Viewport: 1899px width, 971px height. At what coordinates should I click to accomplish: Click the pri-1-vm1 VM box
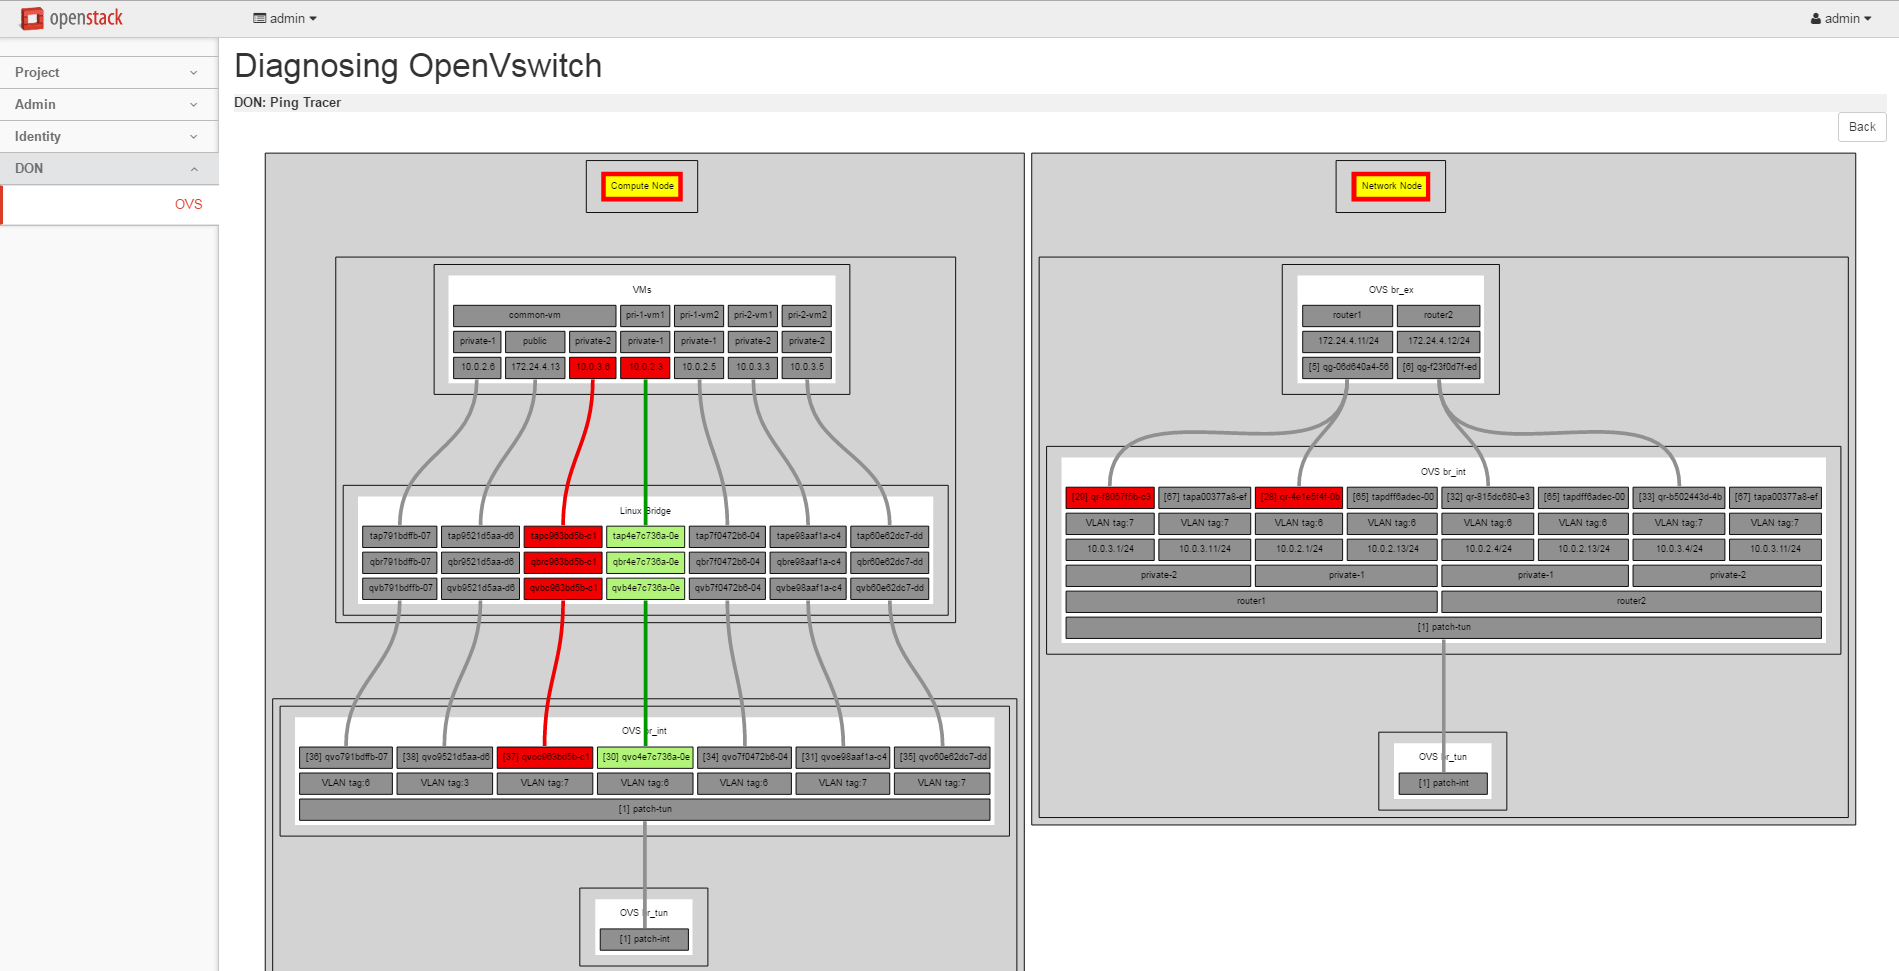(x=645, y=315)
